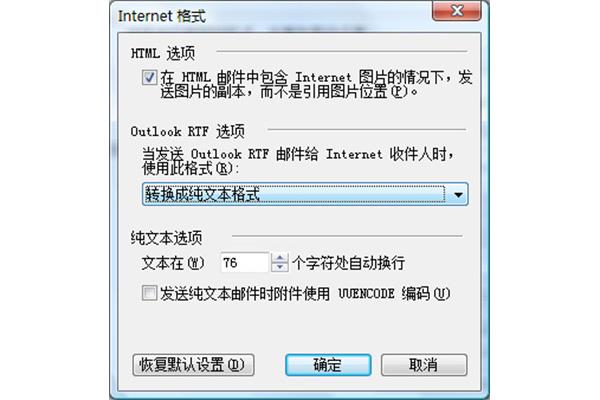Click the wrap width field showing 76
The image size is (600, 400).
245,263
